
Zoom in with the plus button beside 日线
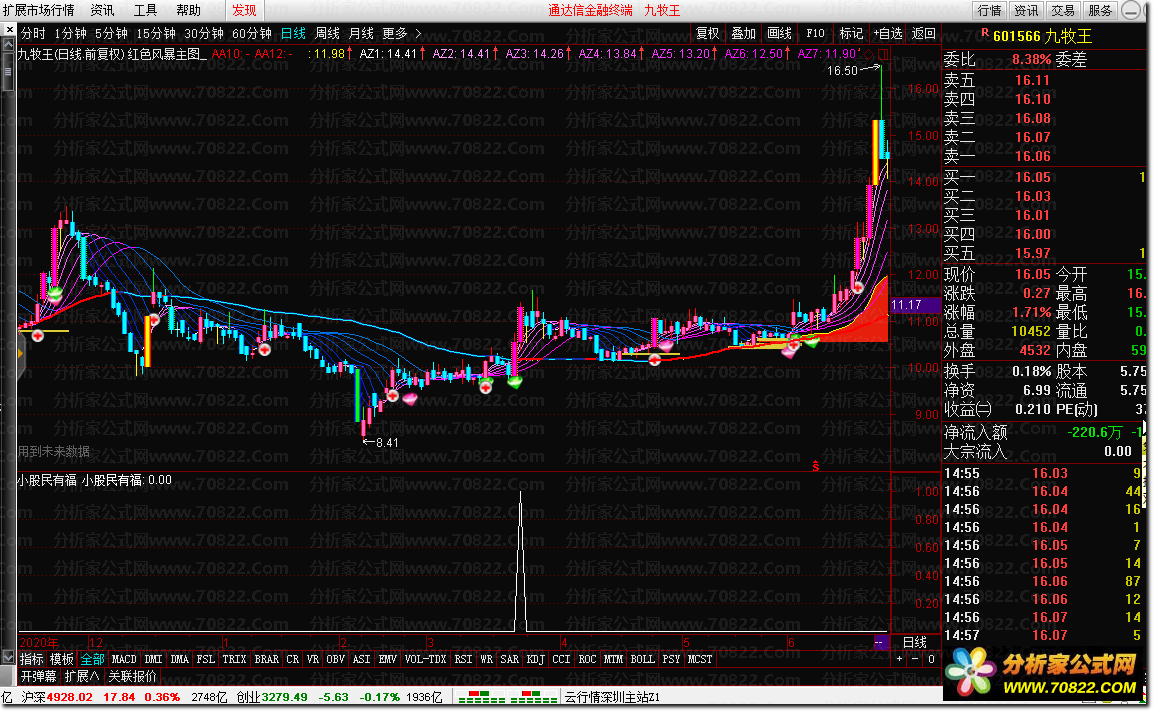point(899,659)
